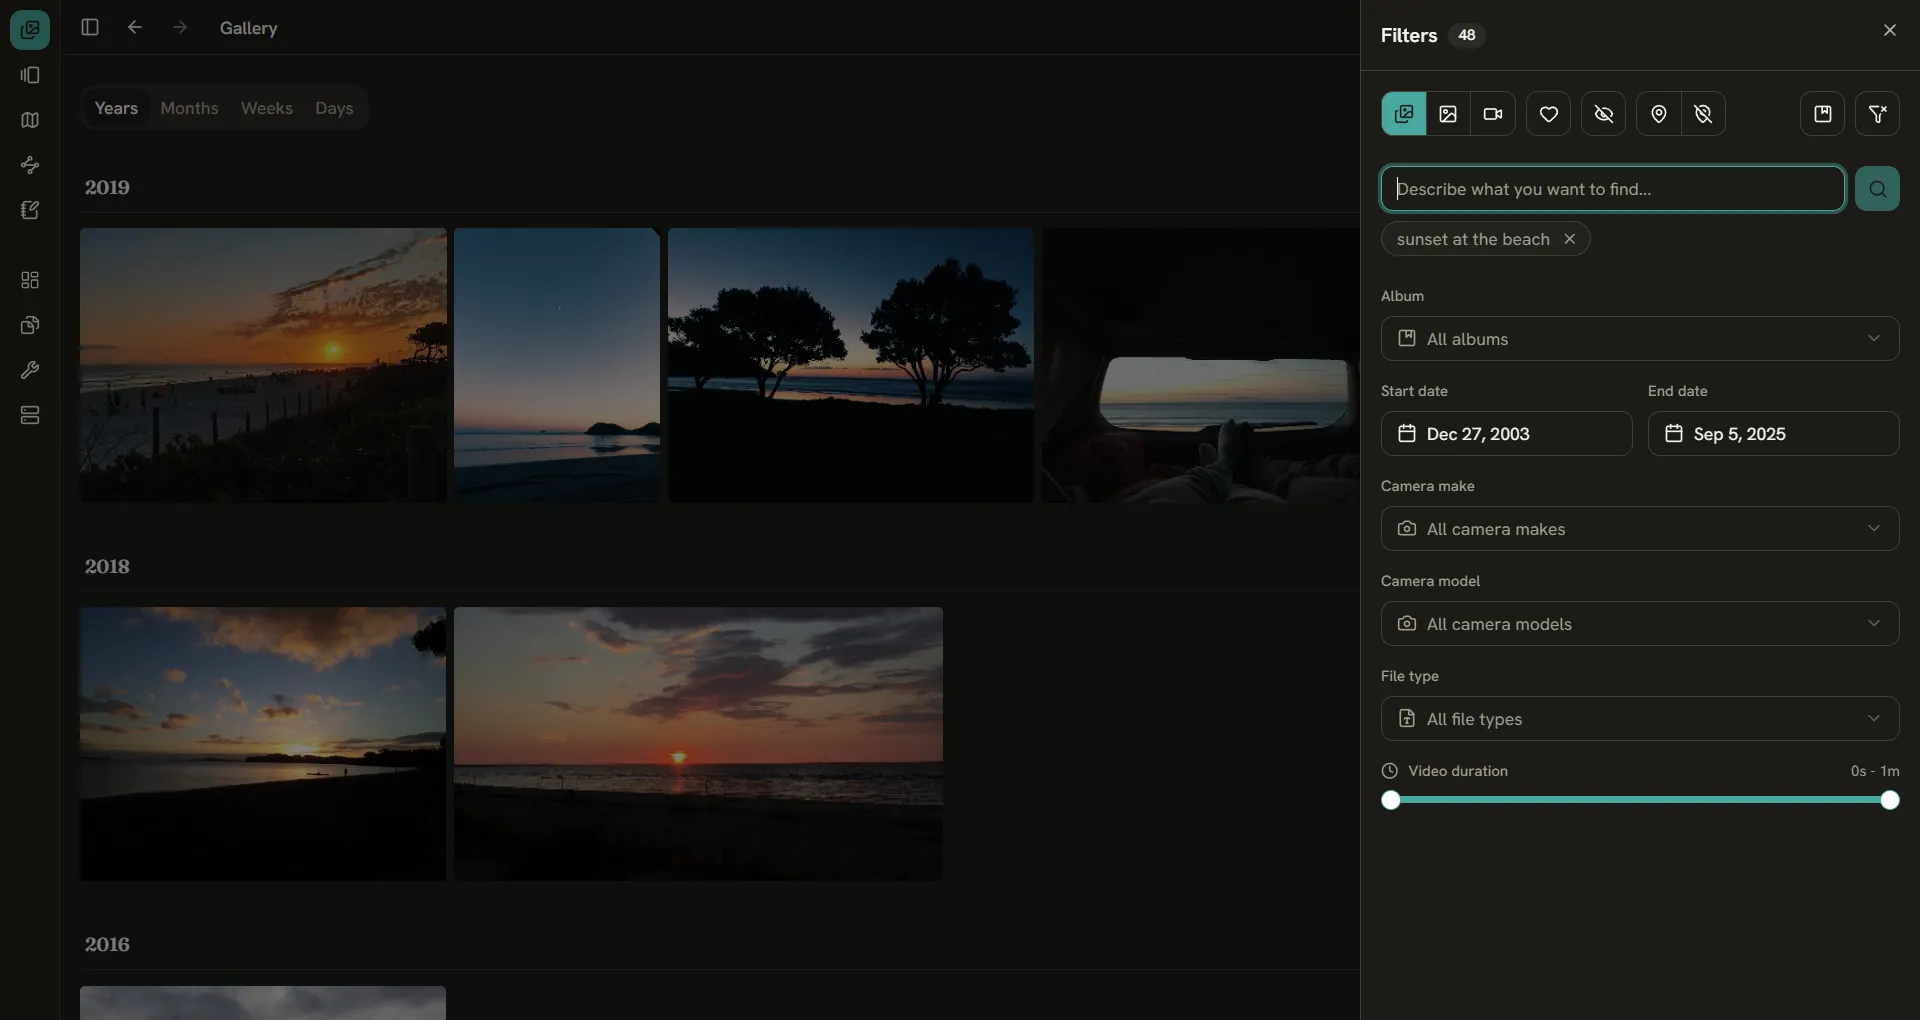This screenshot has width=1920, height=1020.
Task: Expand the All albums dropdown
Action: tap(1640, 339)
